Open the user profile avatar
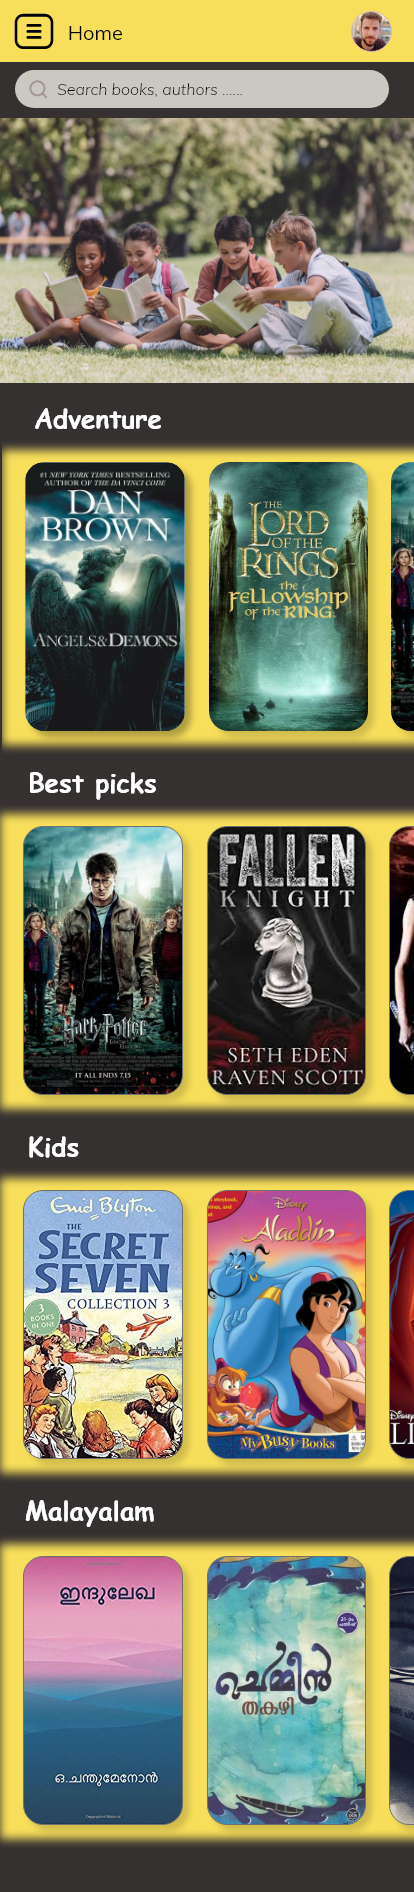 tap(371, 32)
